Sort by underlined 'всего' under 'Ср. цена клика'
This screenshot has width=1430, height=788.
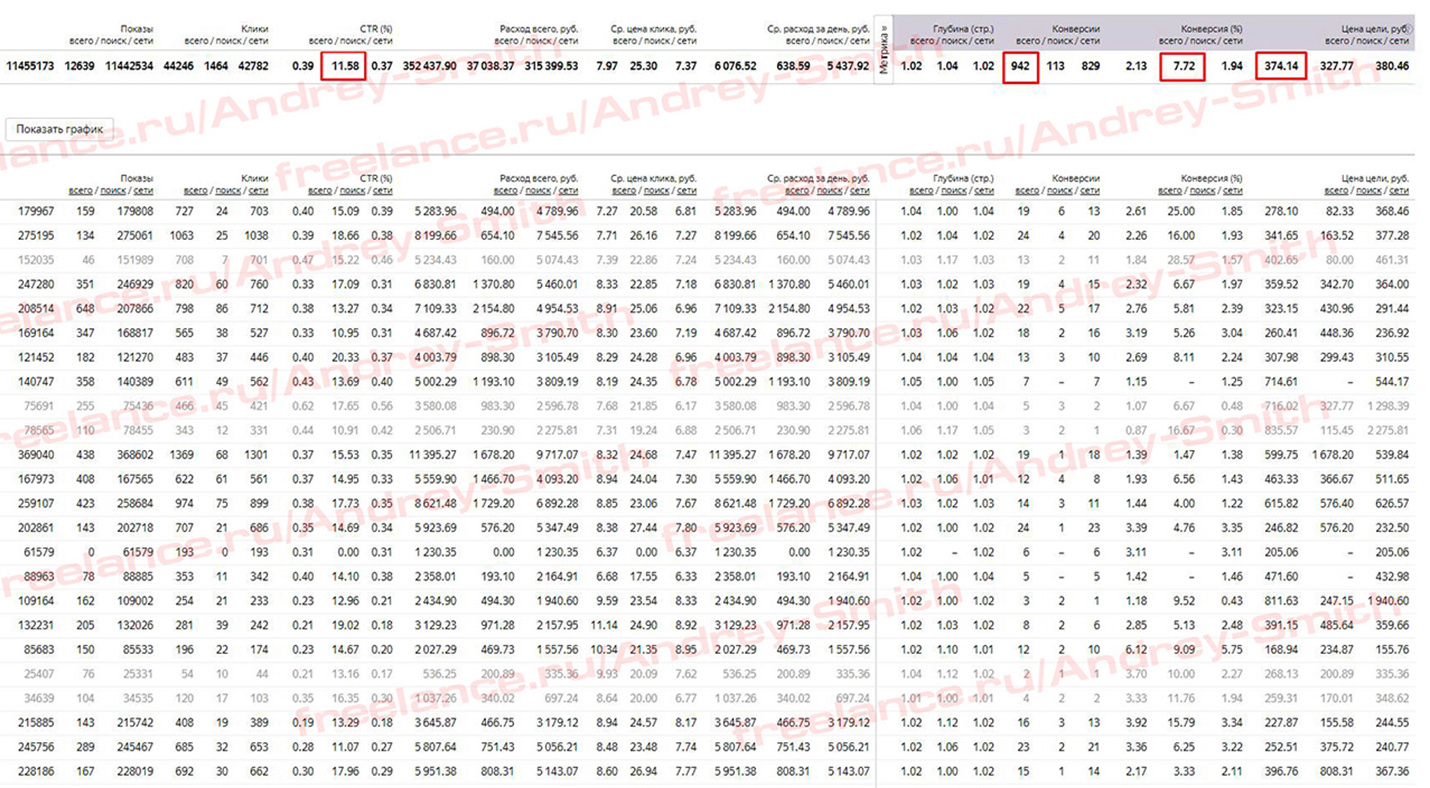pyautogui.click(x=625, y=190)
